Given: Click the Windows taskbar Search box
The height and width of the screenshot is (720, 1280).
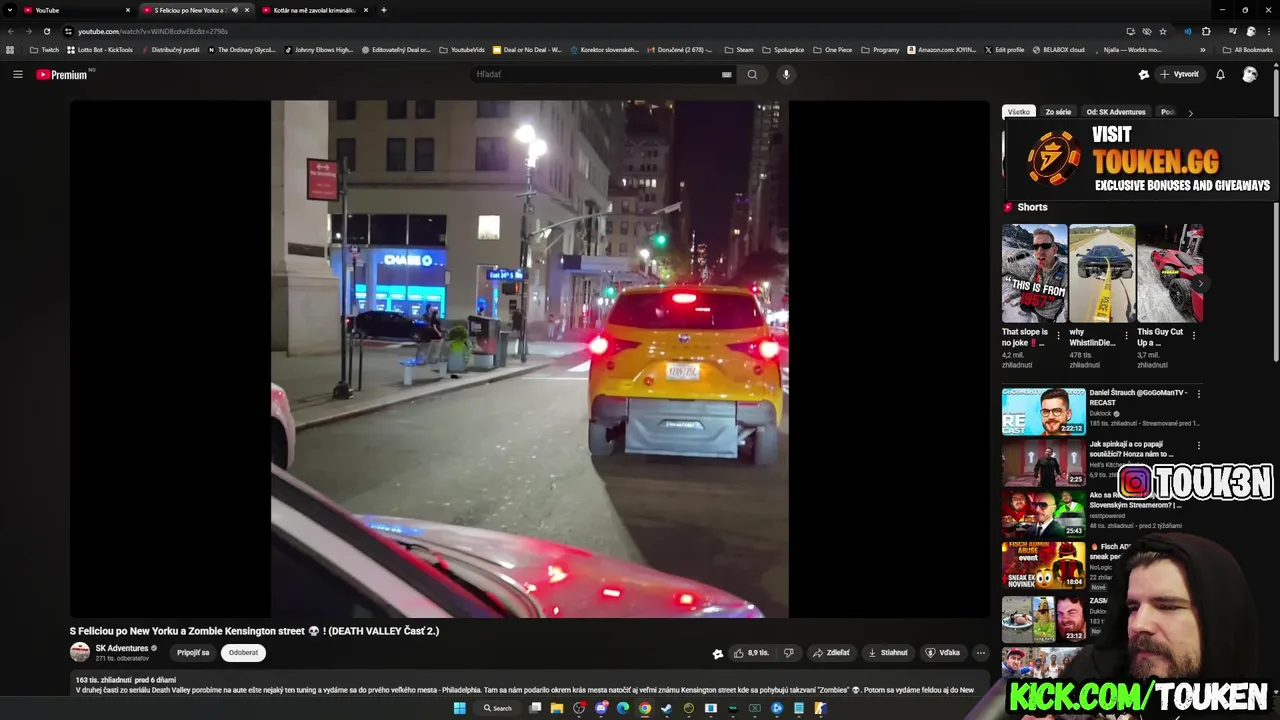Looking at the screenshot, I should [498, 708].
